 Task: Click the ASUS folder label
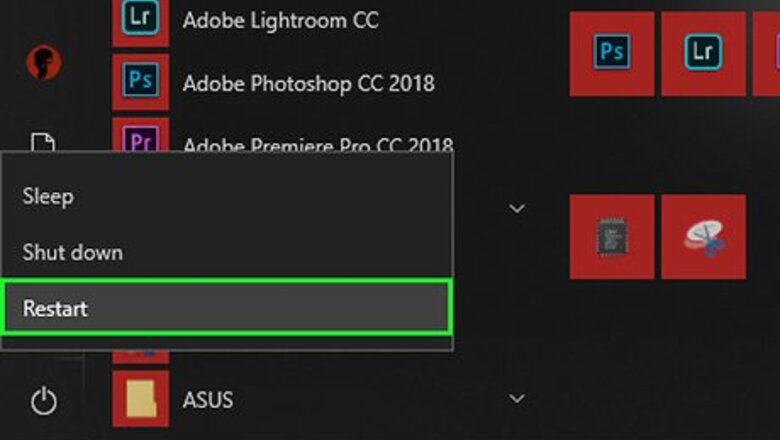tap(208, 400)
